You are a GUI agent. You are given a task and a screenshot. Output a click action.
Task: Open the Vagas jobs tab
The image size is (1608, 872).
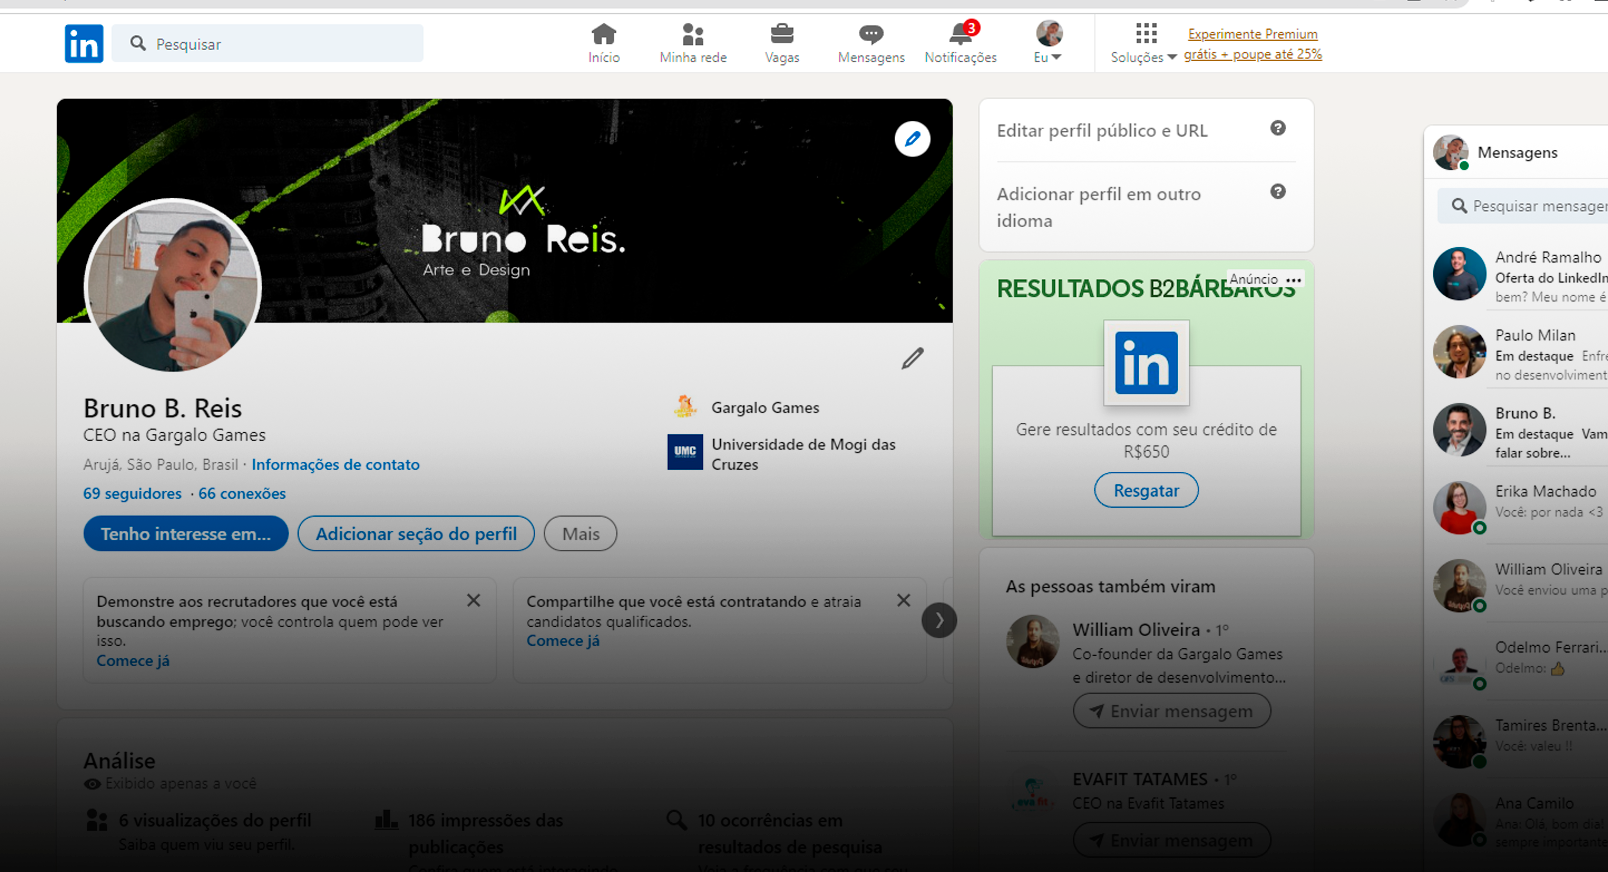tap(782, 44)
